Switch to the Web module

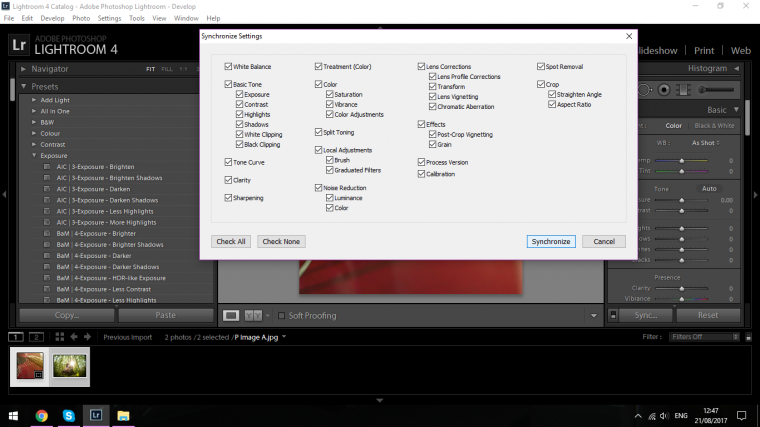741,50
